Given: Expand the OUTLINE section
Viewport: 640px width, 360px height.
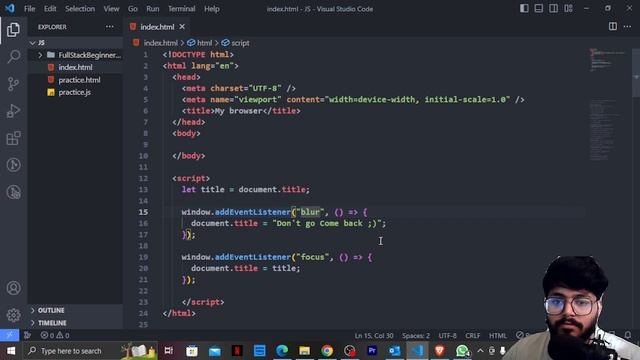Looking at the screenshot, I should coord(76,310).
